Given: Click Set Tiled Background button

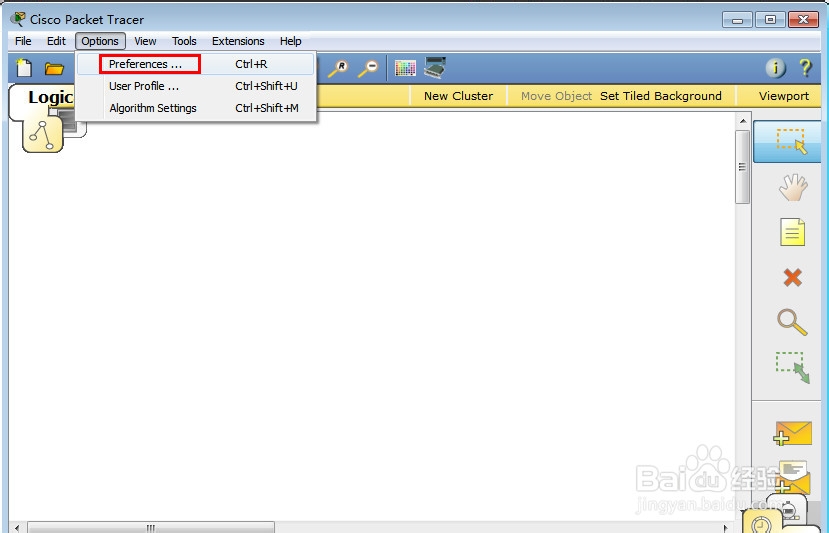Looking at the screenshot, I should pyautogui.click(x=660, y=96).
